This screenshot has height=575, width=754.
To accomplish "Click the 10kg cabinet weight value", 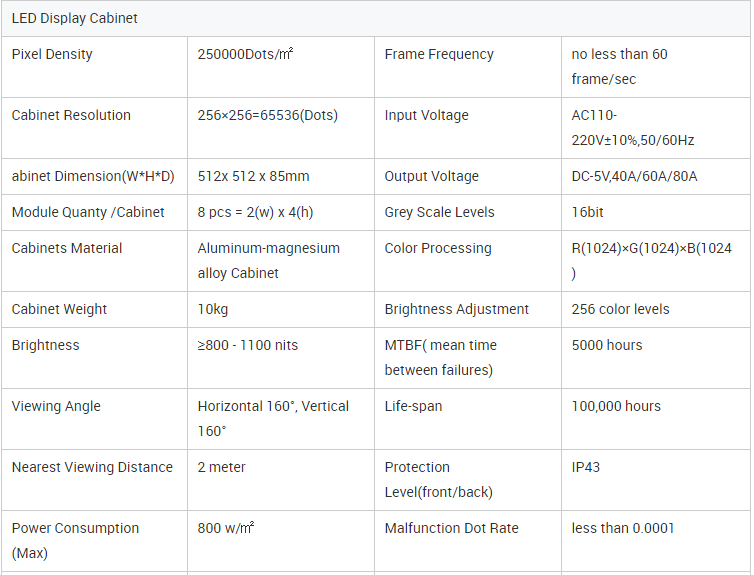I will coord(213,309).
